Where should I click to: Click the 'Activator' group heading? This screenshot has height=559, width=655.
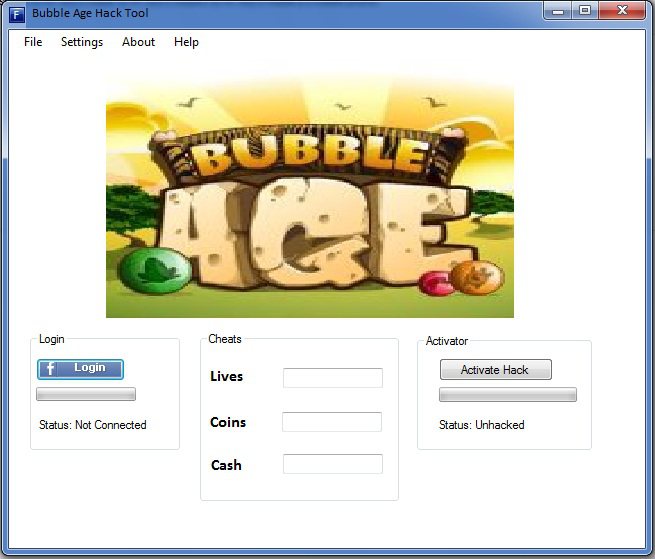pos(447,341)
